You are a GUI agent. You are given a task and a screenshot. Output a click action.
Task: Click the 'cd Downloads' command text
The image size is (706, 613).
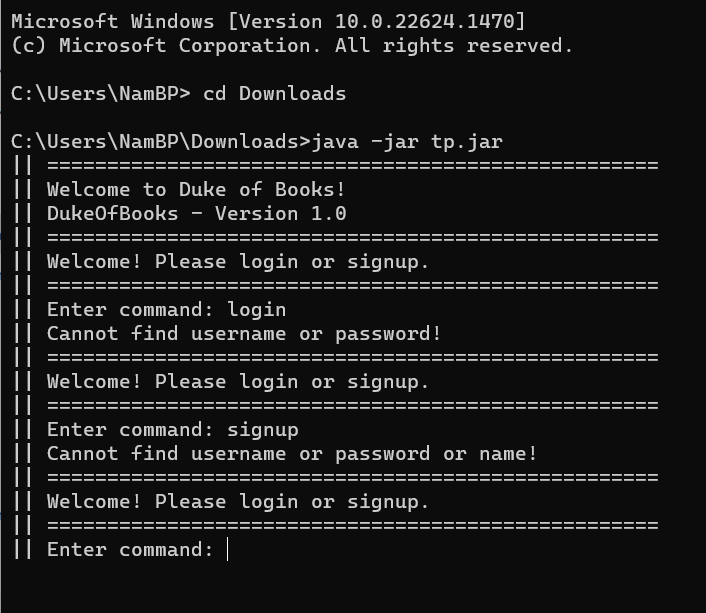[x=275, y=94]
